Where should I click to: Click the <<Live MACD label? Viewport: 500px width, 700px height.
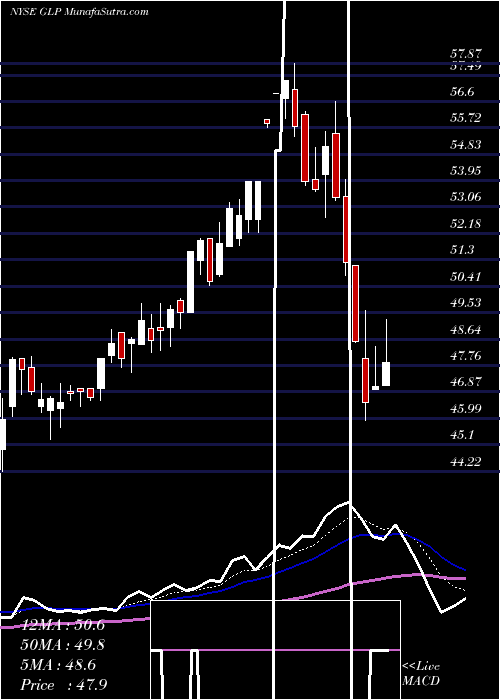[x=421, y=674]
